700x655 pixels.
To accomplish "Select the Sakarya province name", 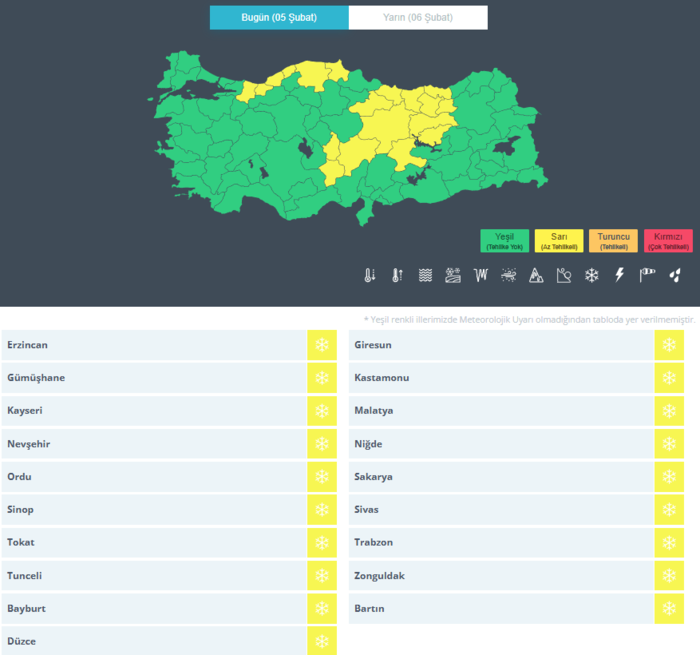I will [373, 476].
